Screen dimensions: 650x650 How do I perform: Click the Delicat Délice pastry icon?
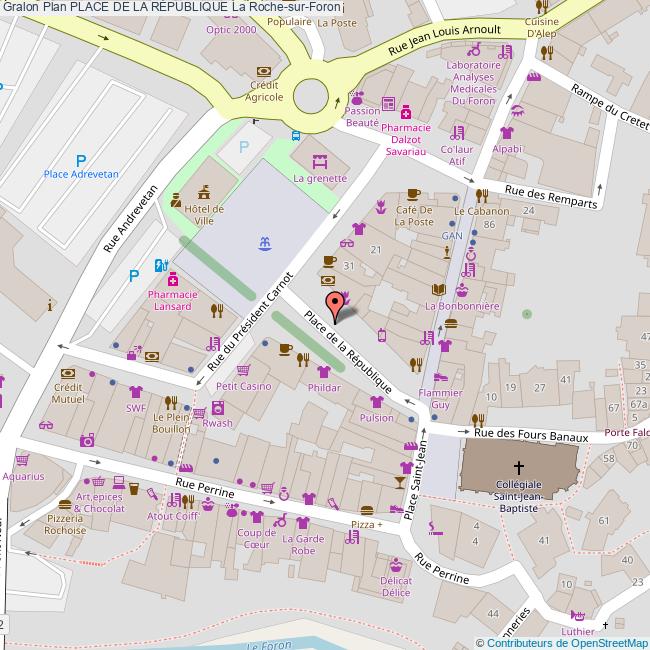click(x=396, y=564)
